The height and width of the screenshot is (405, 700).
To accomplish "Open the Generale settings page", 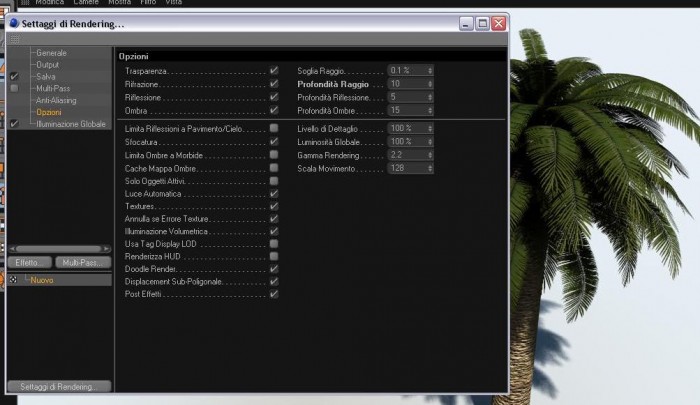I will [x=51, y=53].
